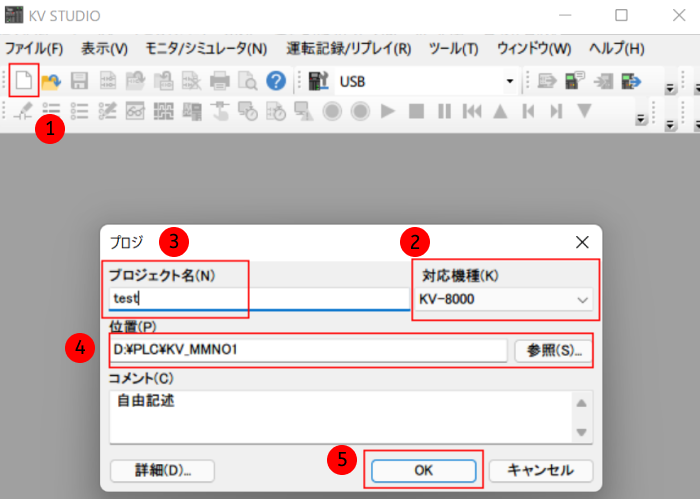Image resolution: width=700 pixels, height=499 pixels.
Task: Open ウィンドウ(W) menu
Action: [534, 48]
